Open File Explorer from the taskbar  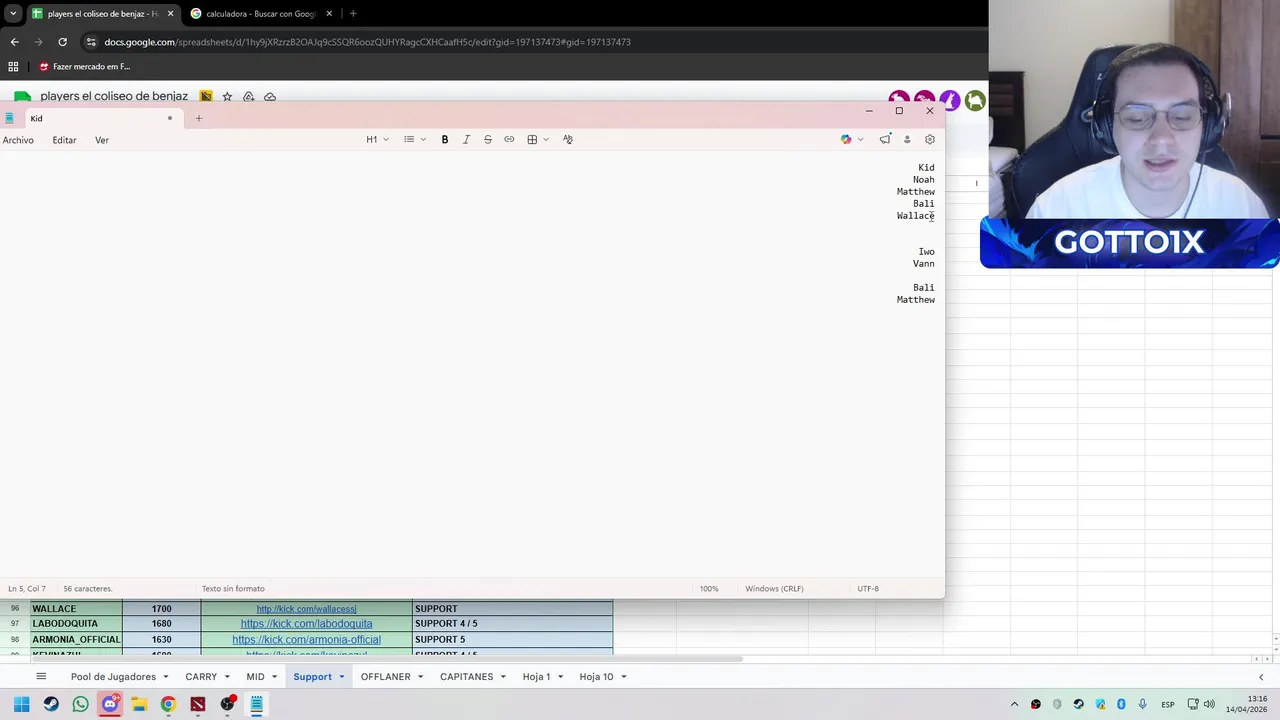pos(139,704)
